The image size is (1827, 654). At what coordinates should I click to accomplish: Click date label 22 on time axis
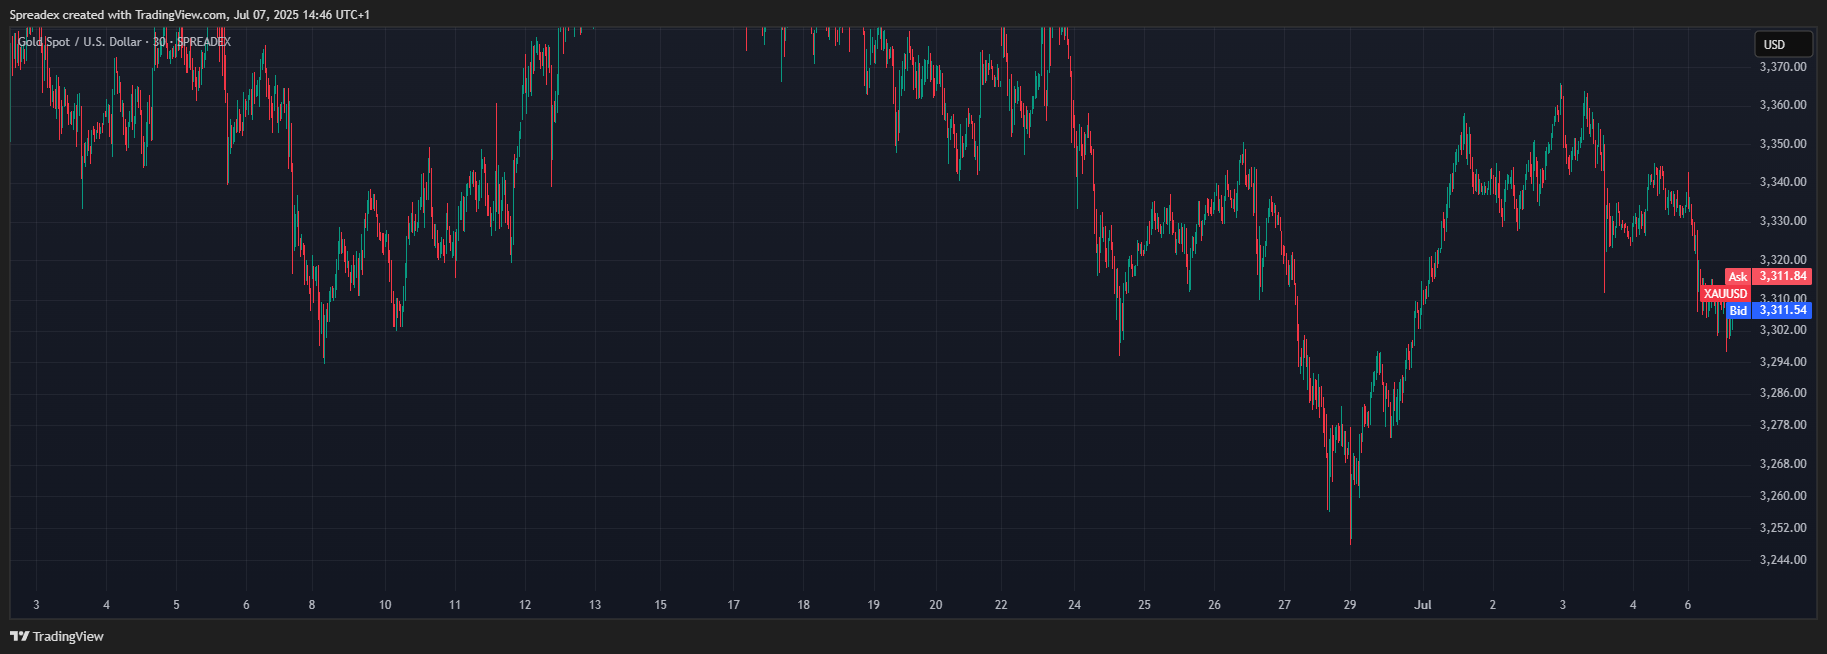click(1001, 605)
